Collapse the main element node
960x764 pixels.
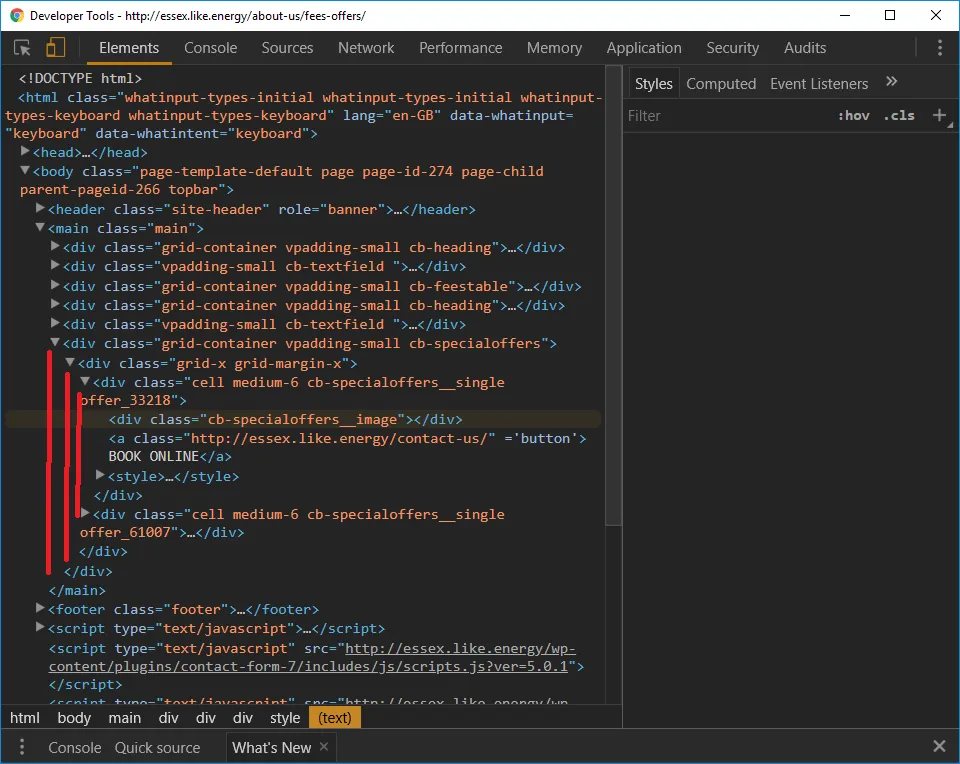[41, 228]
